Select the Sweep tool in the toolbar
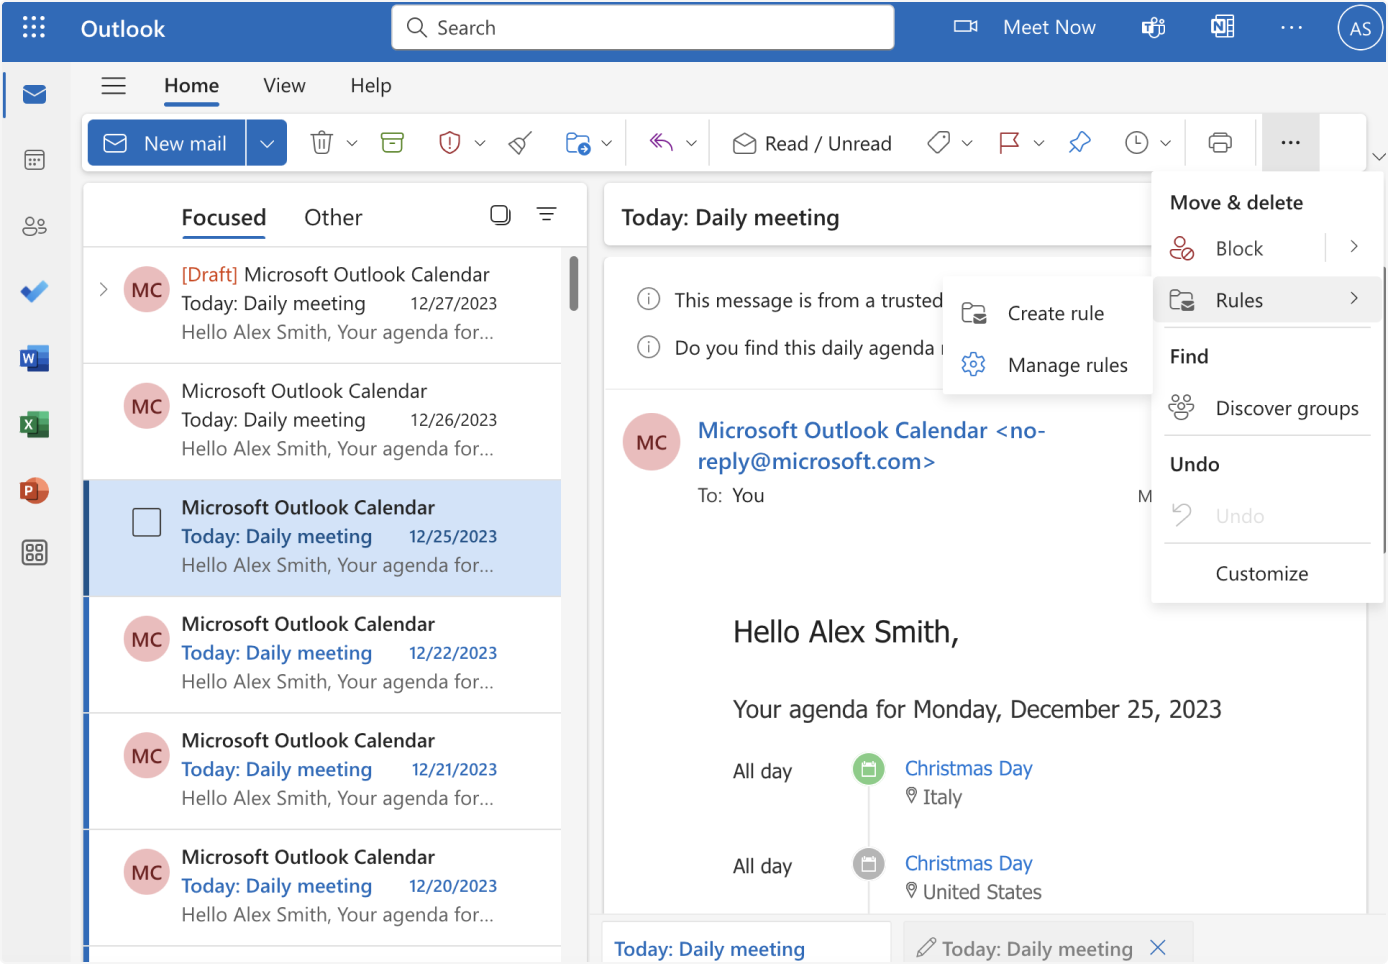 (519, 142)
